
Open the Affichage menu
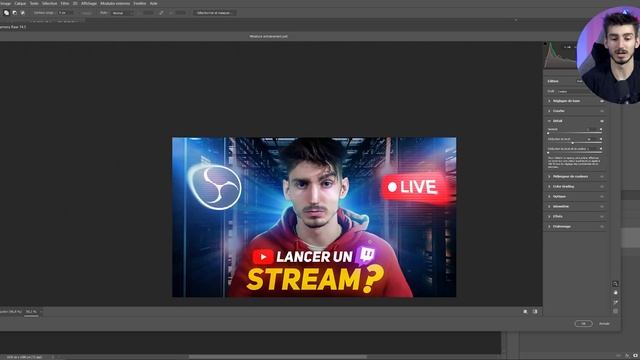[89, 3]
